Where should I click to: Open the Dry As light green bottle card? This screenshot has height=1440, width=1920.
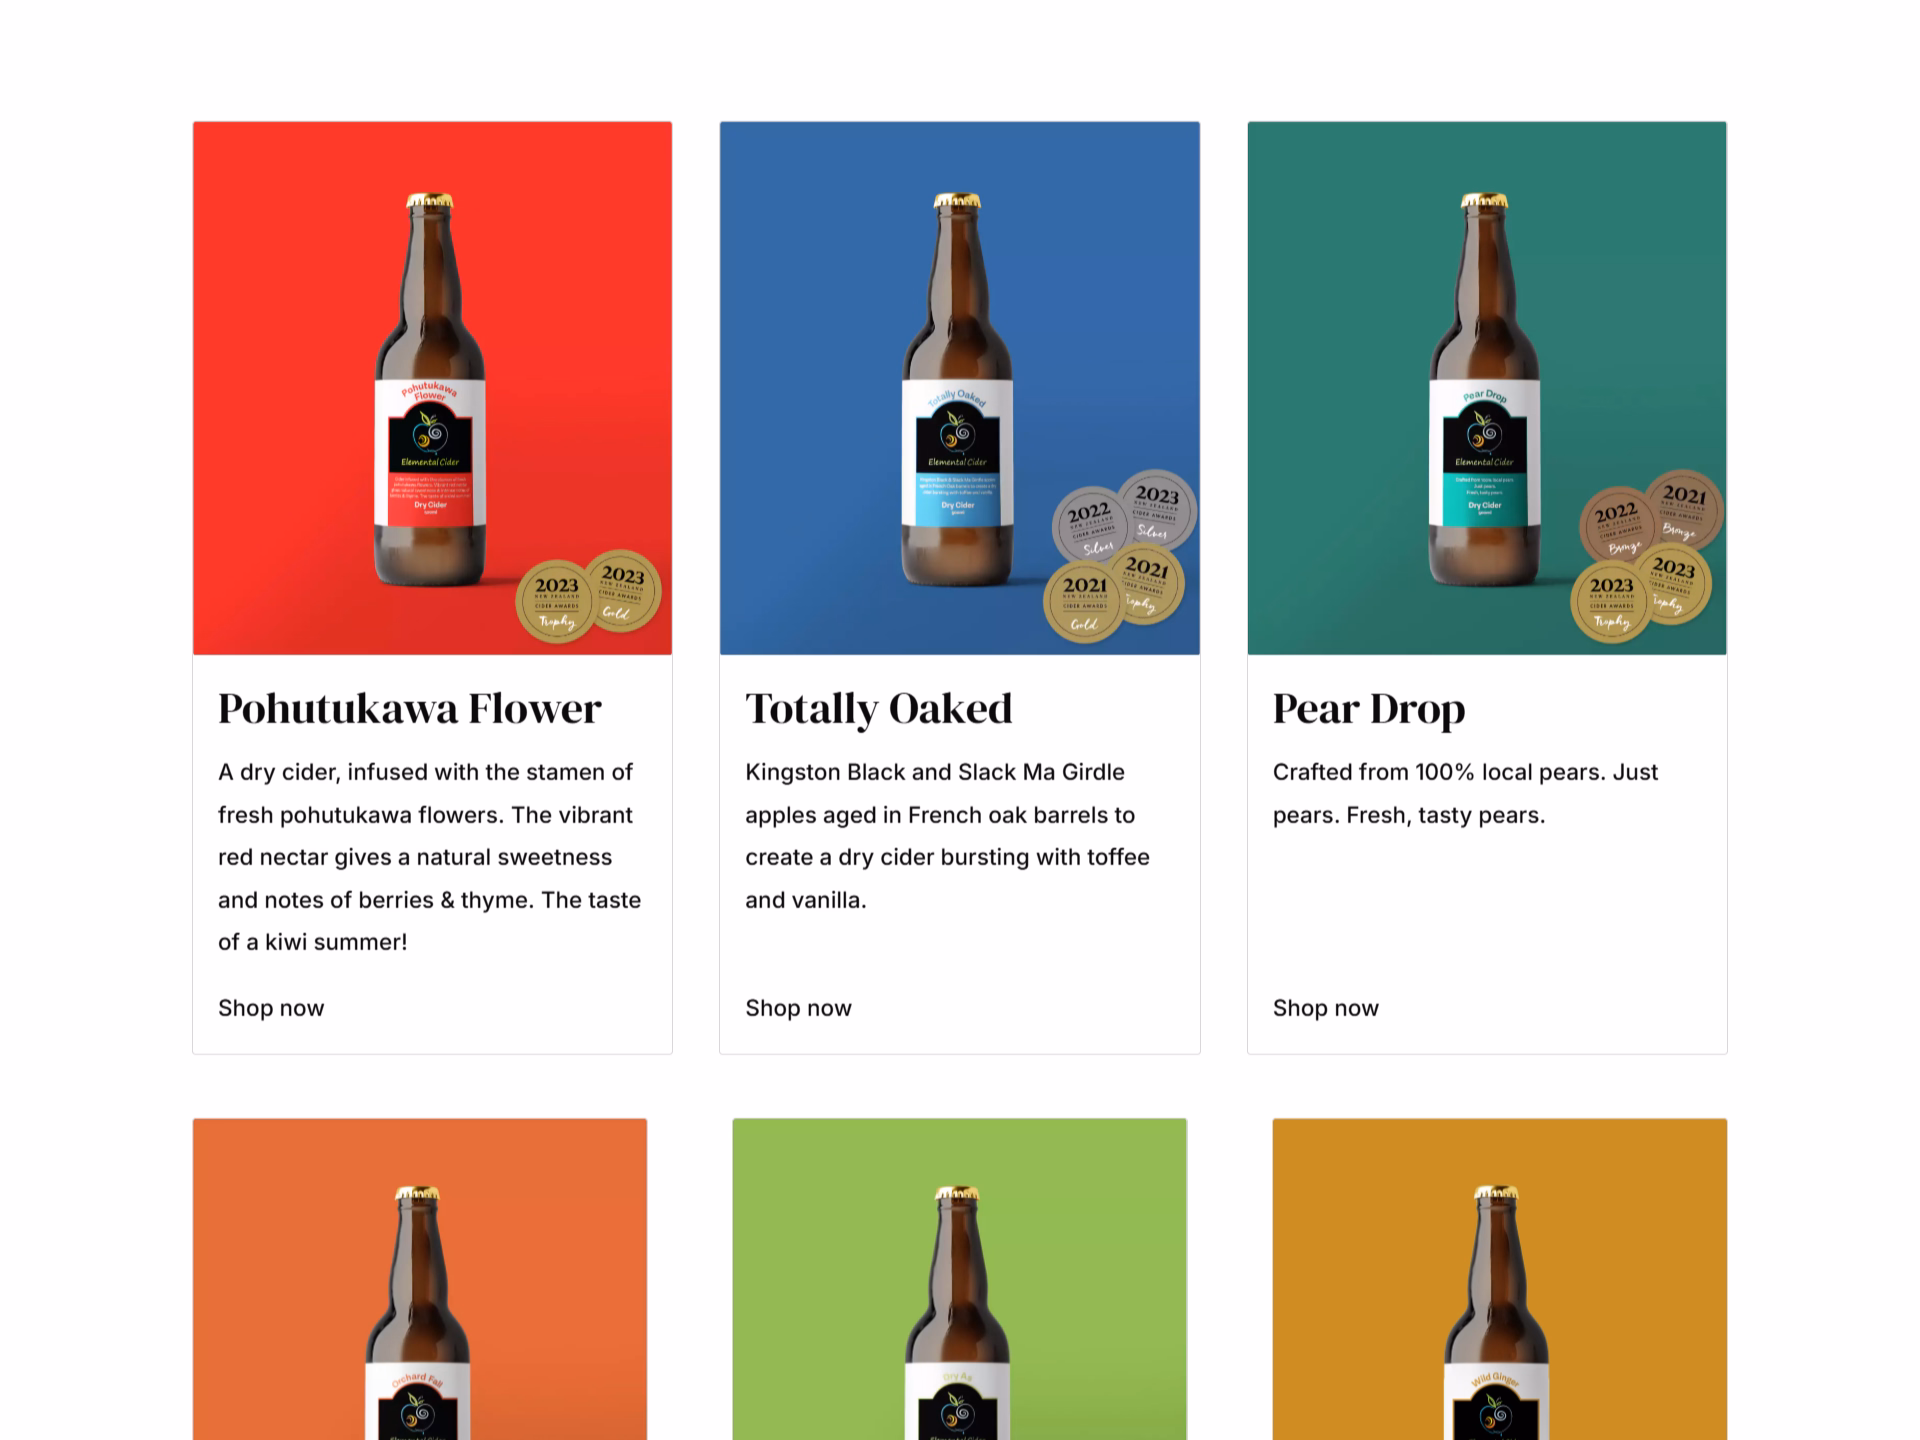pyautogui.click(x=959, y=1279)
